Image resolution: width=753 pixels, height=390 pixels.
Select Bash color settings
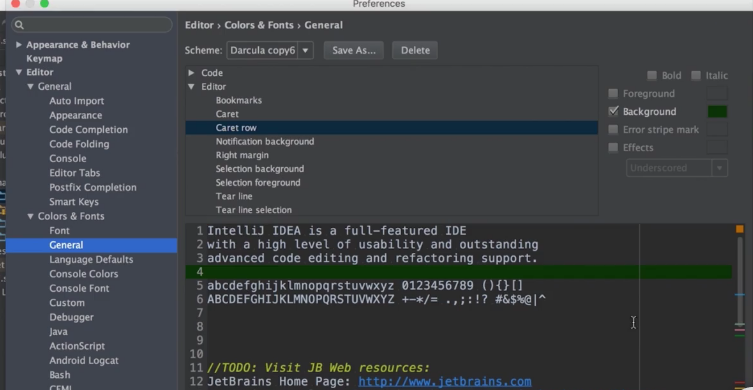pyautogui.click(x=60, y=375)
